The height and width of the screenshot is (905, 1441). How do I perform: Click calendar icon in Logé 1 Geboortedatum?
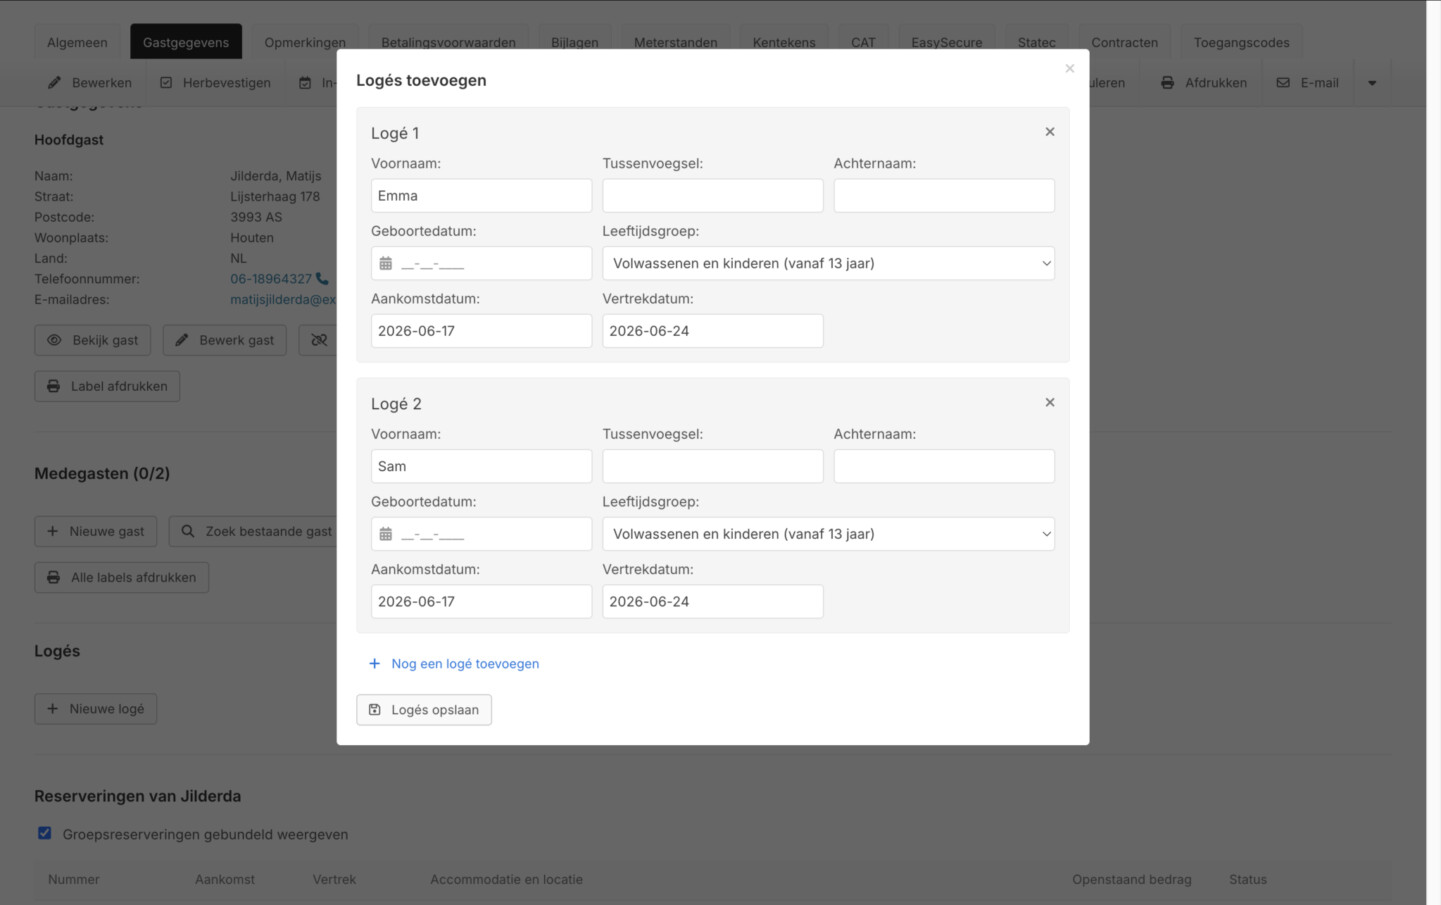tap(386, 264)
